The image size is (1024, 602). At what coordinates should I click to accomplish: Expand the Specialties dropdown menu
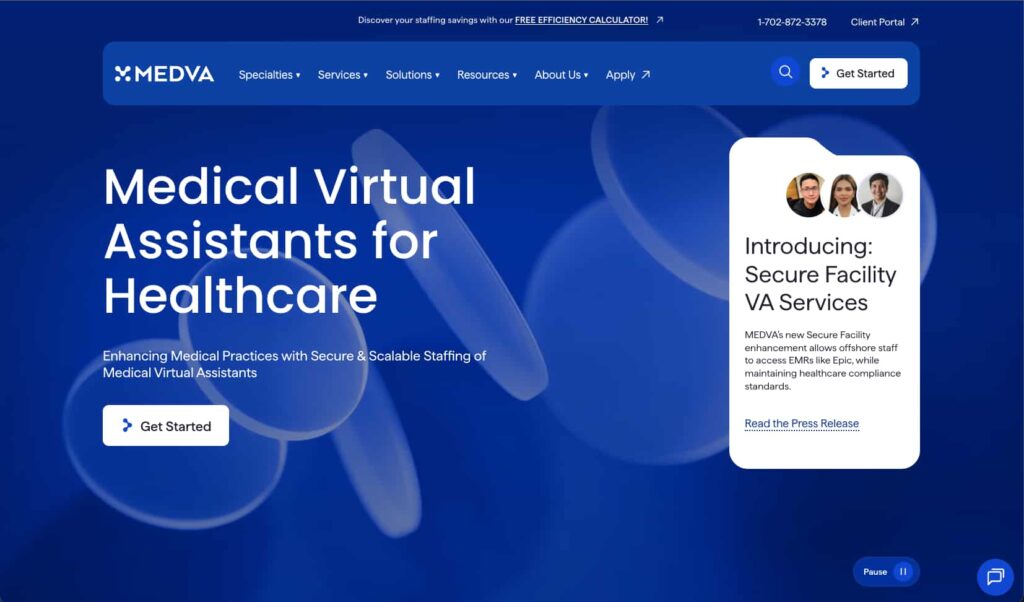point(269,75)
